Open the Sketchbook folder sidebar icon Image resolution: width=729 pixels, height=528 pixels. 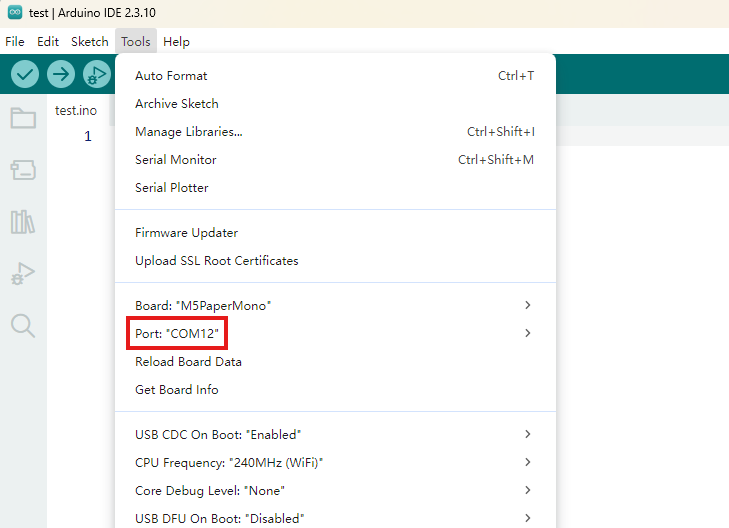point(23,118)
